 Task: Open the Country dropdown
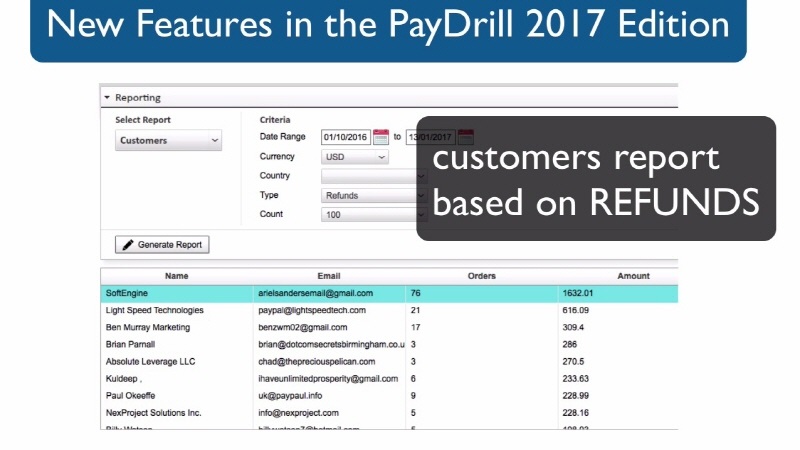[373, 176]
